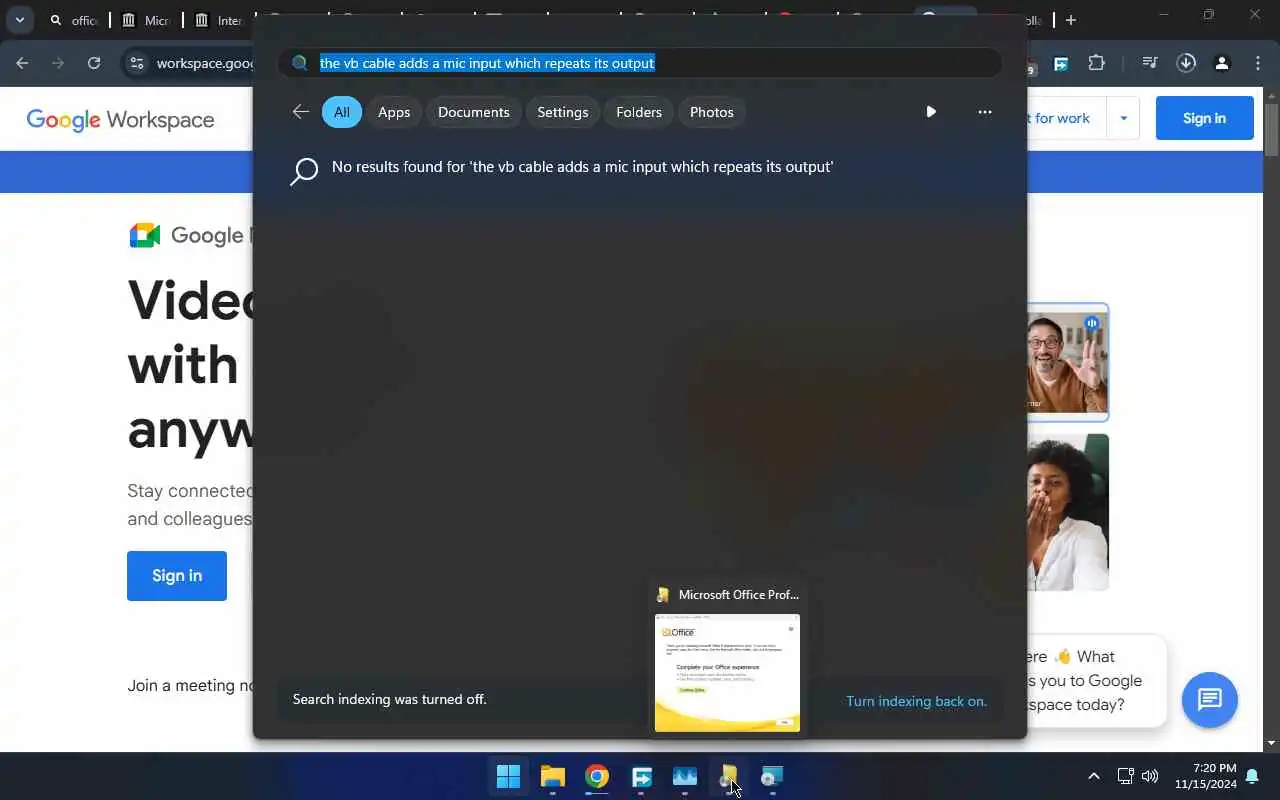Viewport: 1280px width, 800px height.
Task: Open the Chrome extensions puzzle icon
Action: 1097,63
